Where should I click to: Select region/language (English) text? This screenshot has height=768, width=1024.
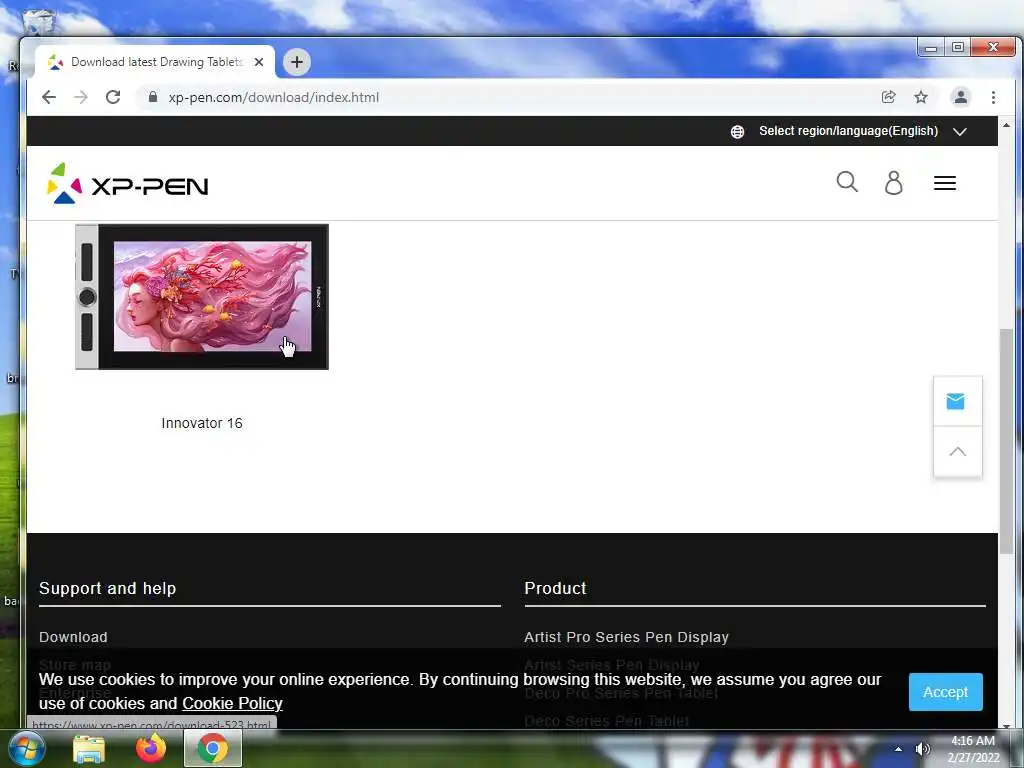[848, 131]
